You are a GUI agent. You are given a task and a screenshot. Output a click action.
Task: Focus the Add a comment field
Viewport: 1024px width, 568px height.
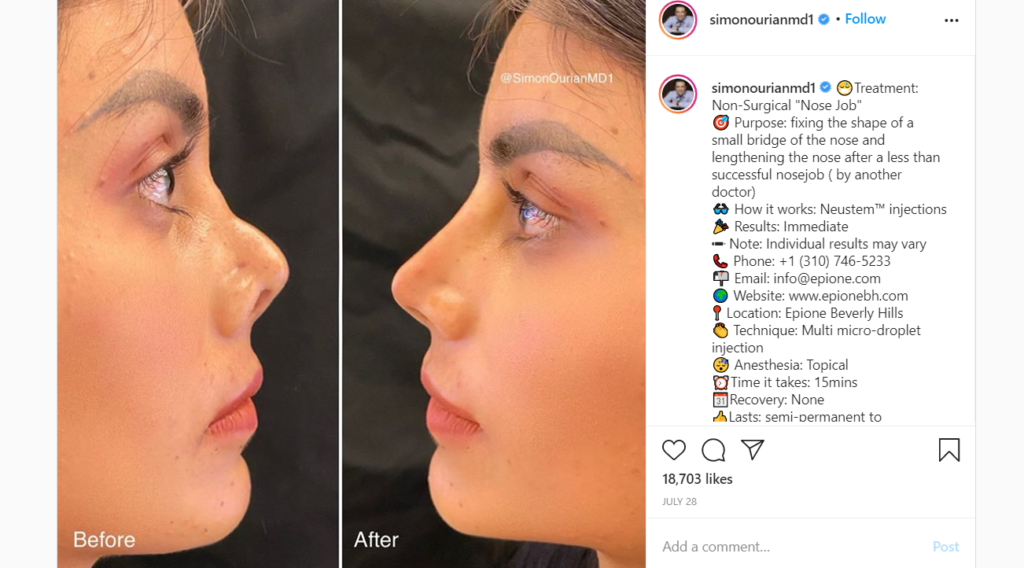tap(790, 546)
